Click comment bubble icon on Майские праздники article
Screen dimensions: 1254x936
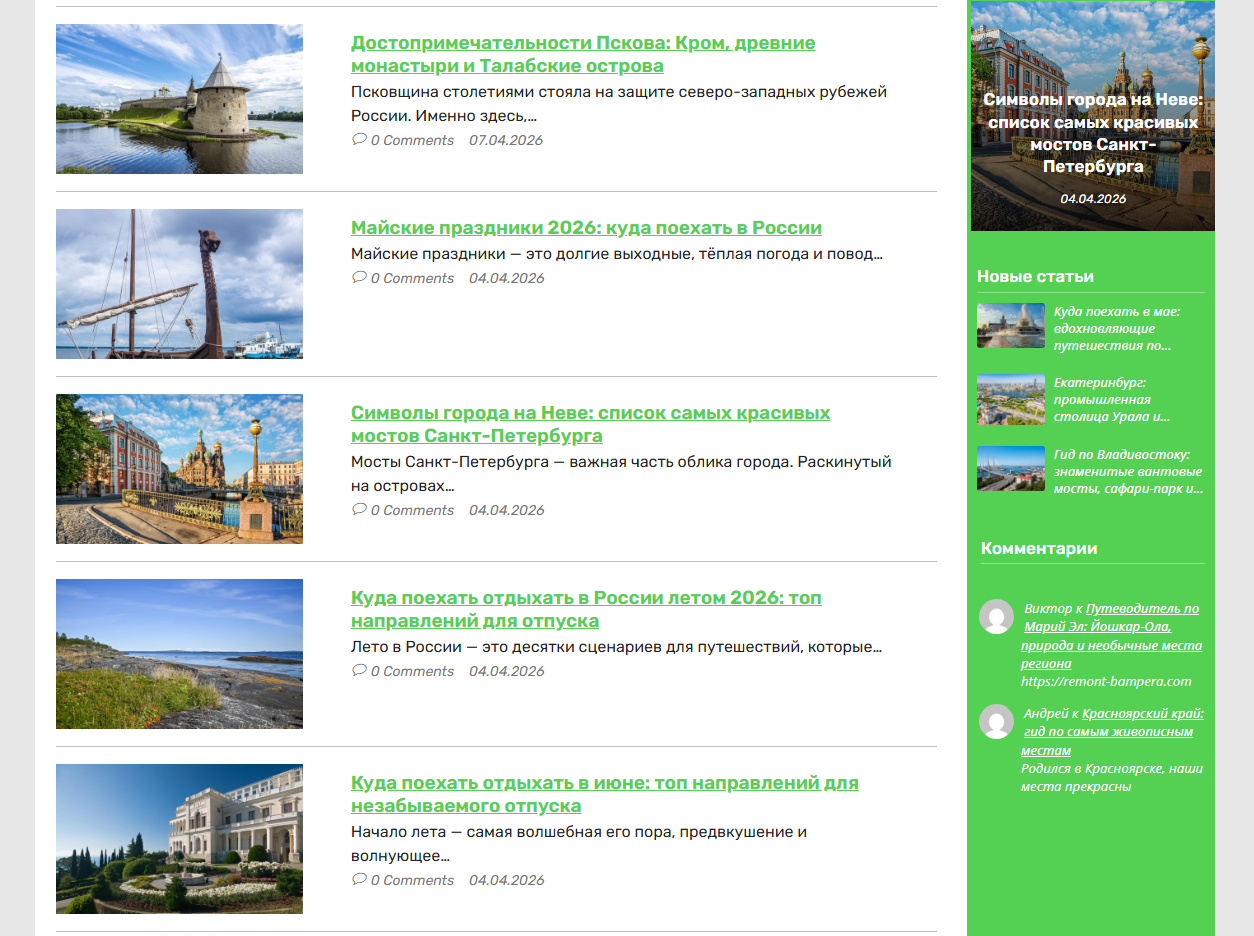359,278
